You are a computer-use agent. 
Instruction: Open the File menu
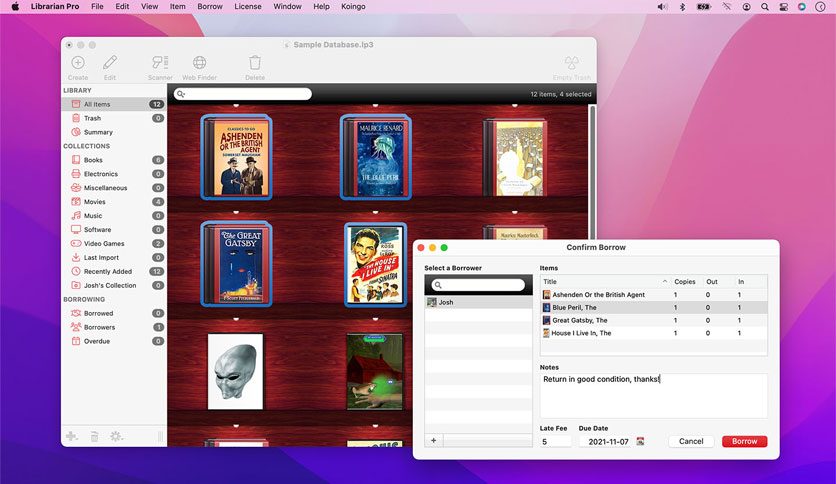pyautogui.click(x=97, y=6)
